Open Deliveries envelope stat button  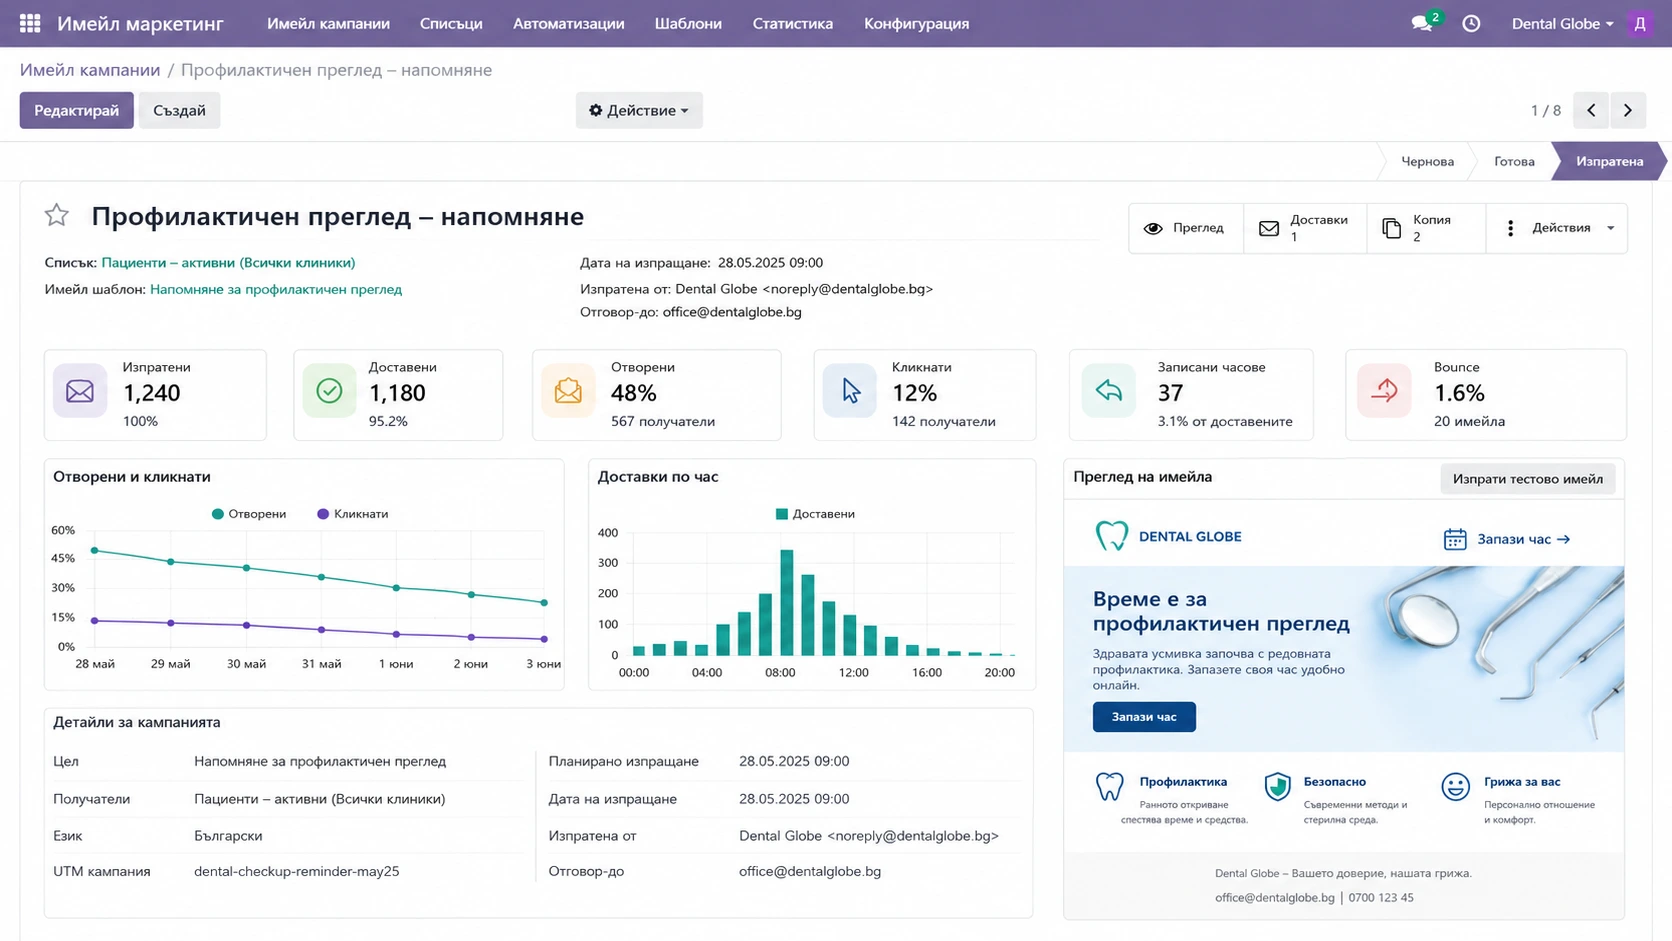pos(1305,228)
